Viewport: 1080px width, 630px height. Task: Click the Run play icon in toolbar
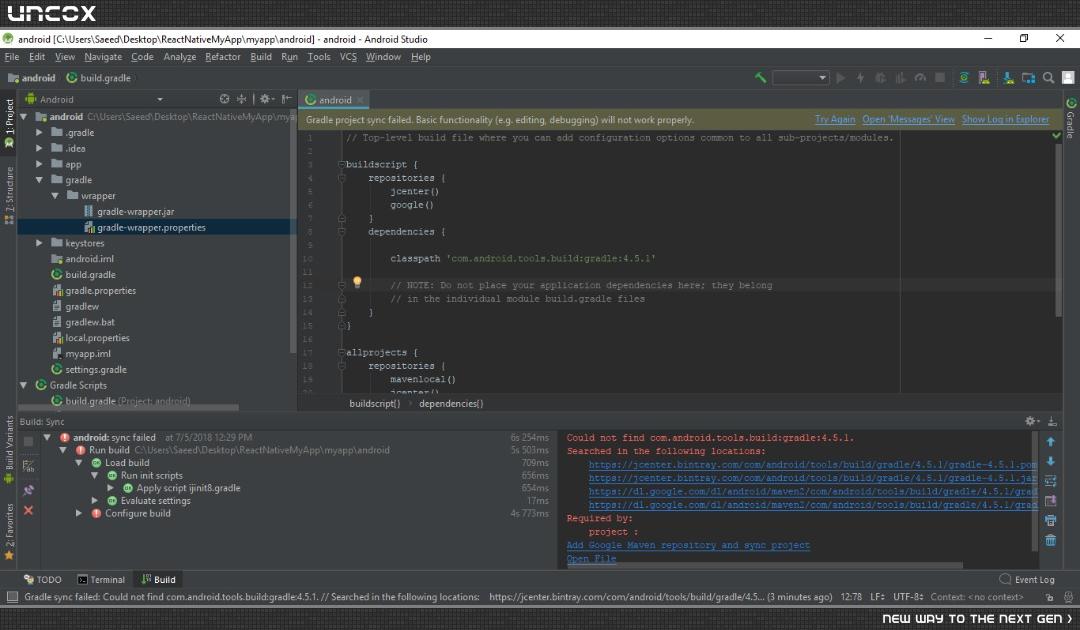(x=840, y=78)
